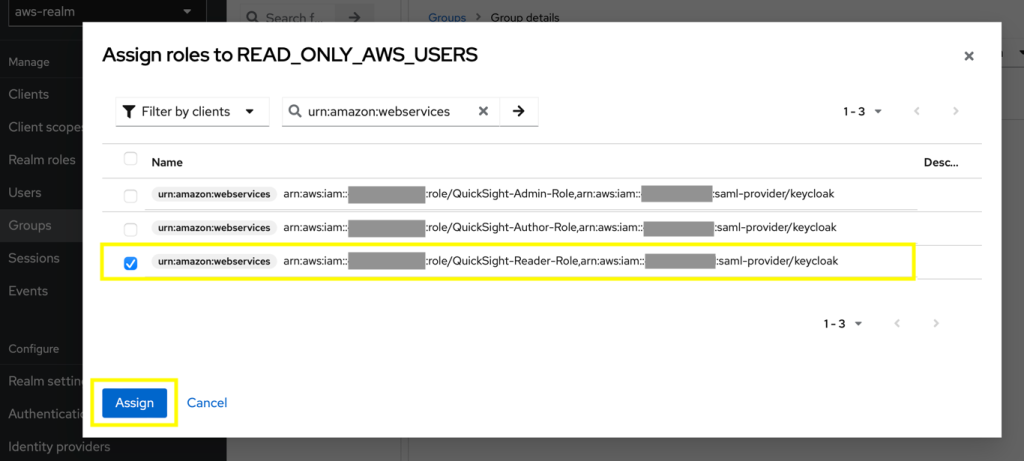This screenshot has height=461, width=1024.
Task: Go to previous page in top pagination
Action: click(917, 111)
